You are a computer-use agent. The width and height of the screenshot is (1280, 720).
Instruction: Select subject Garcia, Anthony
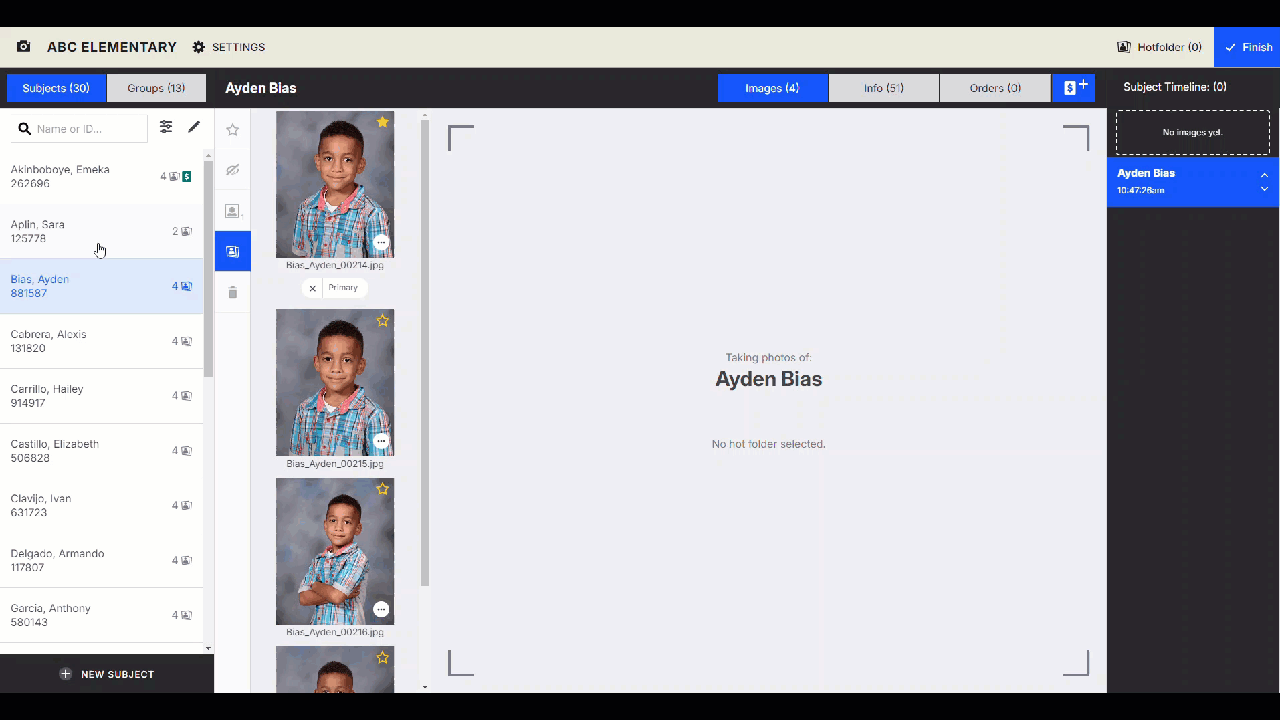102,615
